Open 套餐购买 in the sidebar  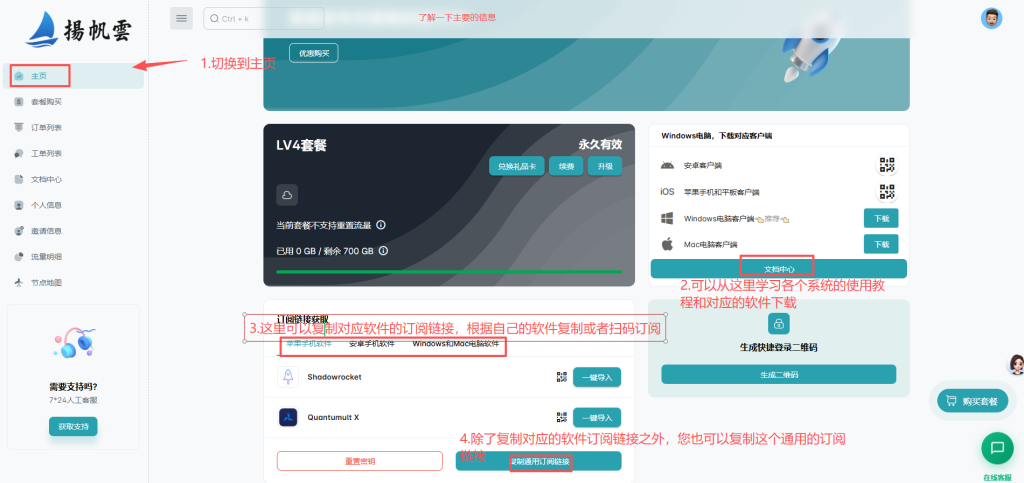46,102
